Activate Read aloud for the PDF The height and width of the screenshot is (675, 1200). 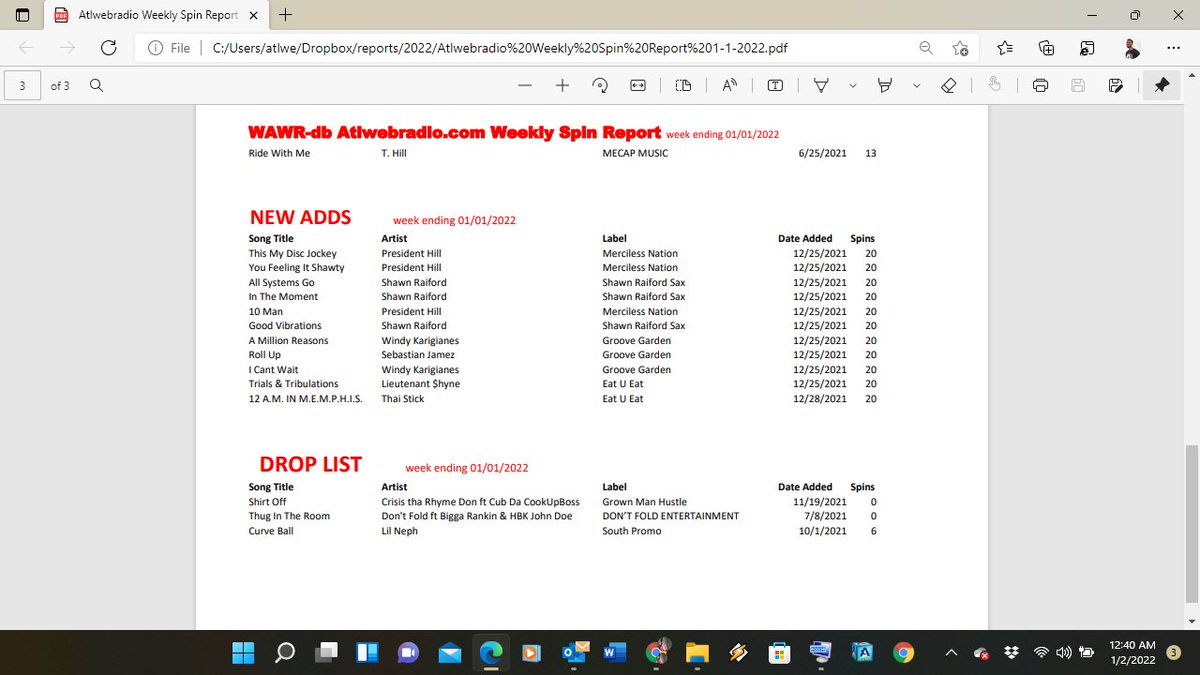click(729, 85)
